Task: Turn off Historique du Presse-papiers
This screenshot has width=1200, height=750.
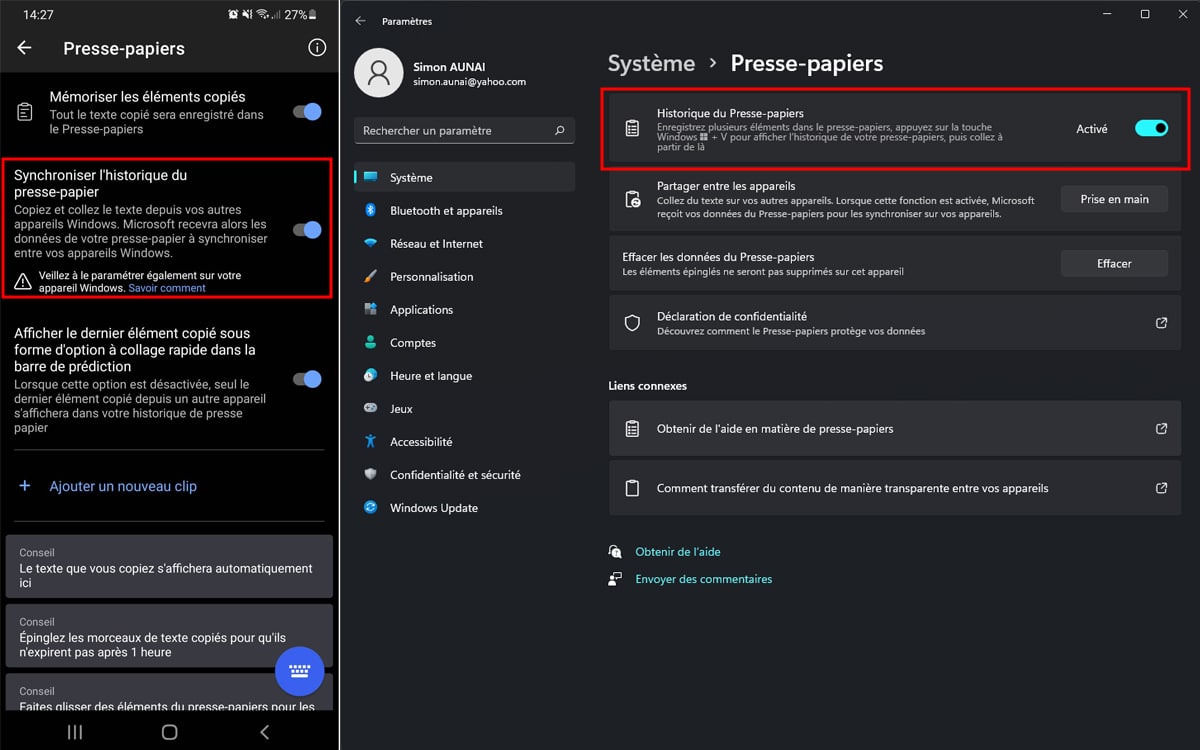Action: (x=1151, y=128)
